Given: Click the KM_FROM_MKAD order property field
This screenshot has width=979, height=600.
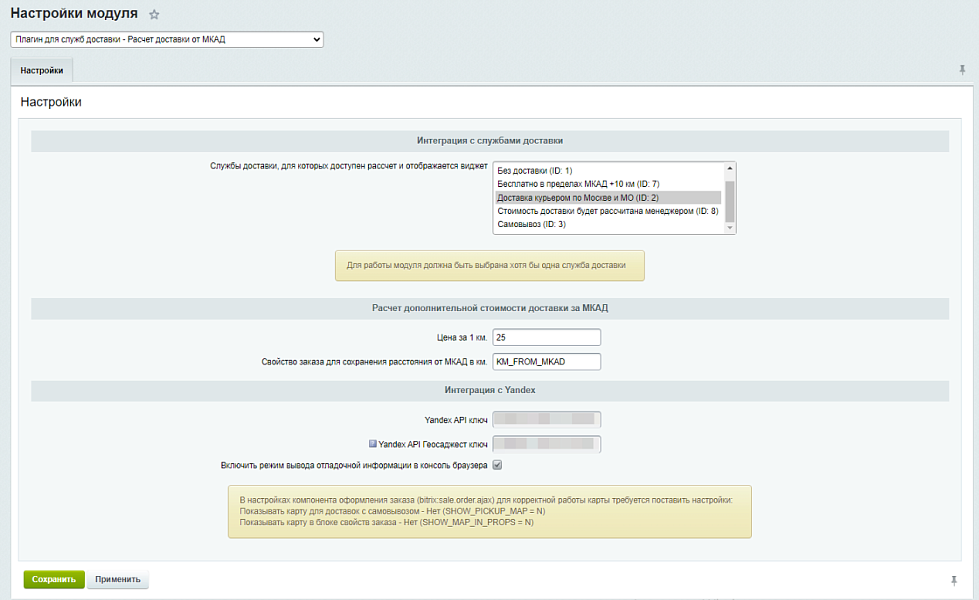Looking at the screenshot, I should click(x=546, y=361).
